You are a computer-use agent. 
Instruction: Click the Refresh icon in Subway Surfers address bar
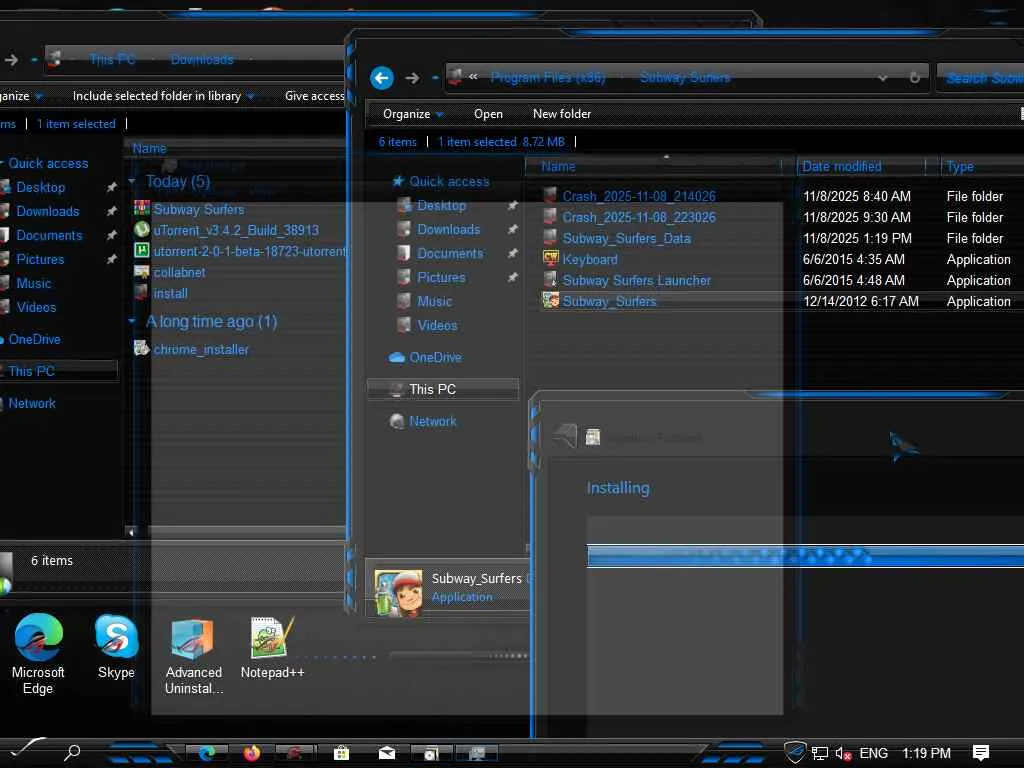(914, 78)
